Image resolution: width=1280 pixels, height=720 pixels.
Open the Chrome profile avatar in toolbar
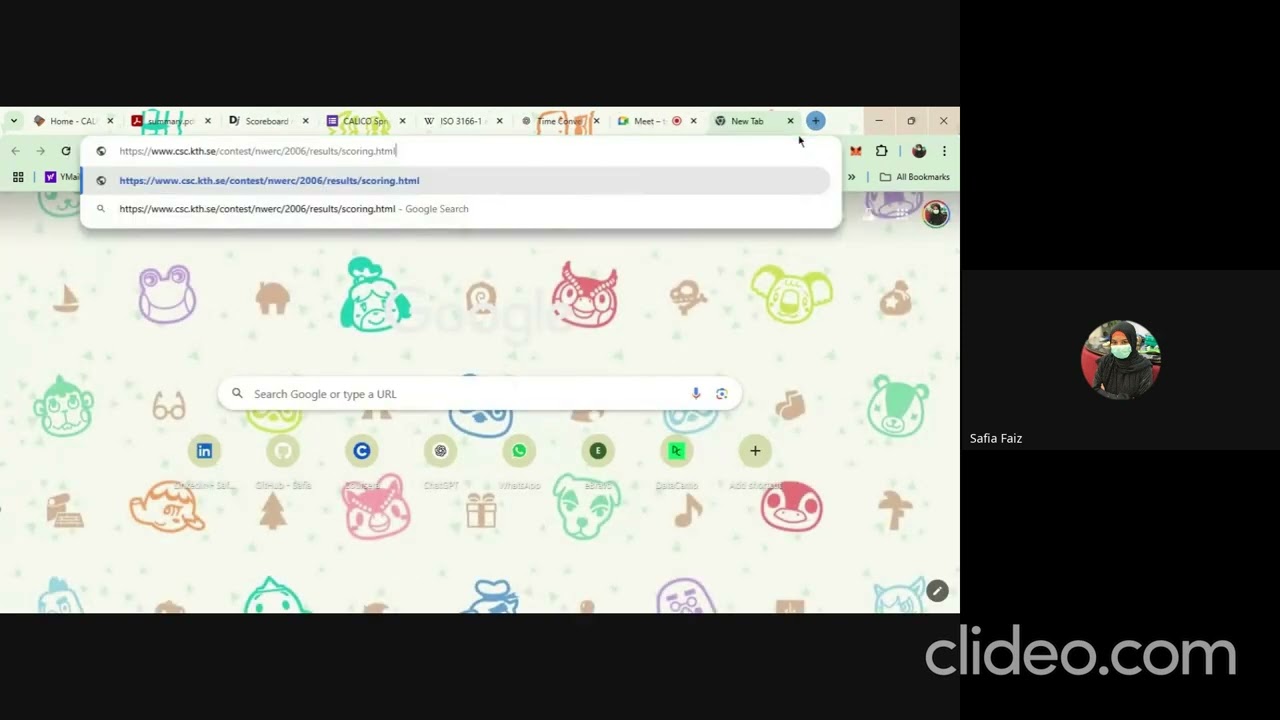tap(919, 151)
